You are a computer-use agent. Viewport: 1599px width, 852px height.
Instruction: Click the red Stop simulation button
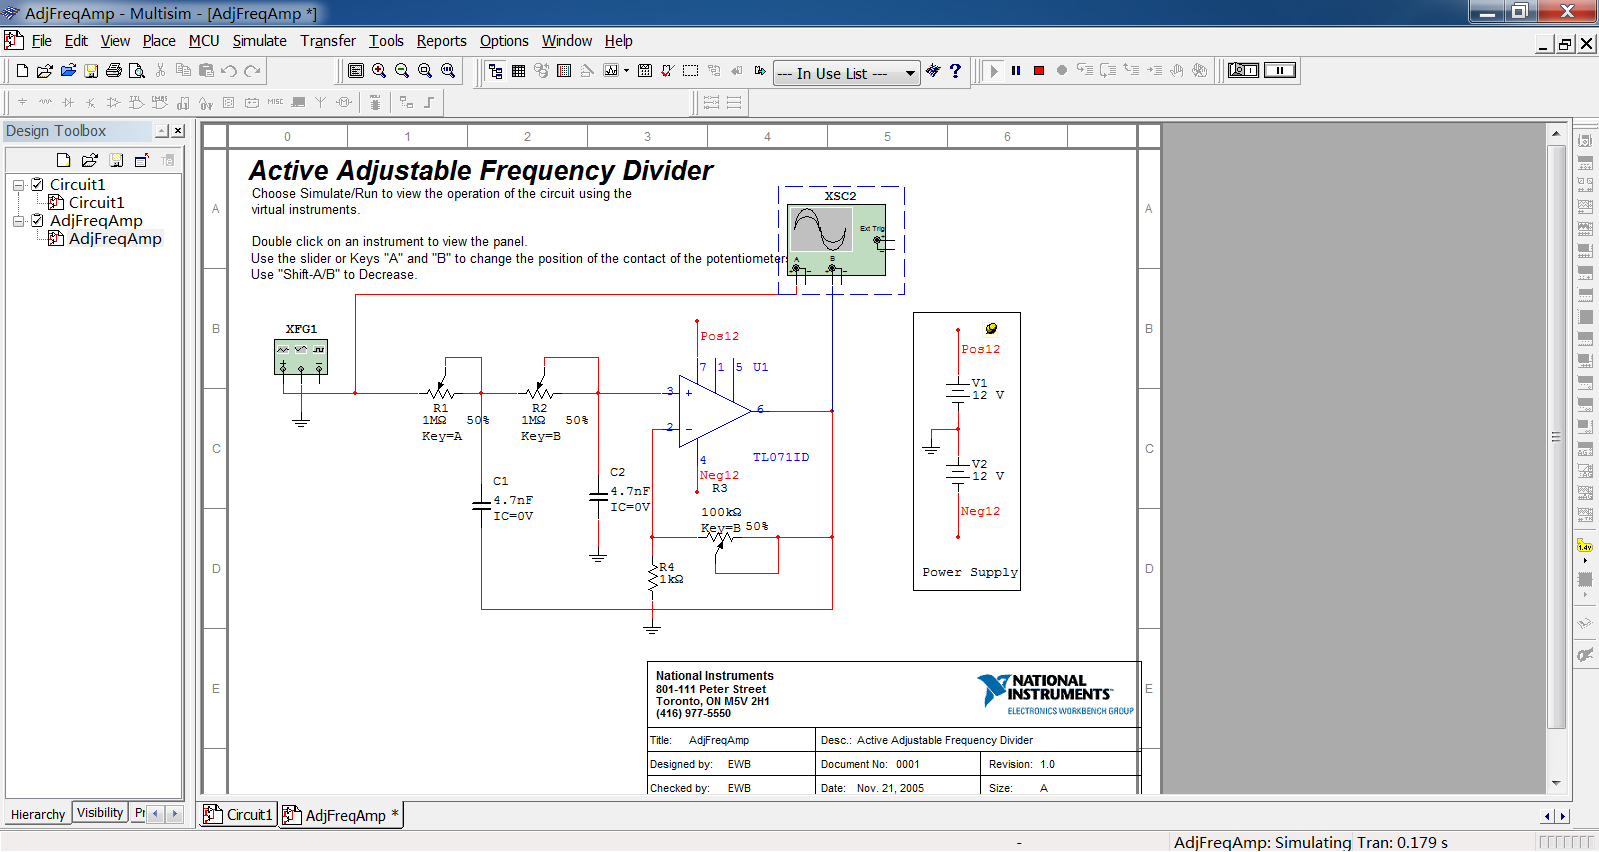click(x=1039, y=71)
